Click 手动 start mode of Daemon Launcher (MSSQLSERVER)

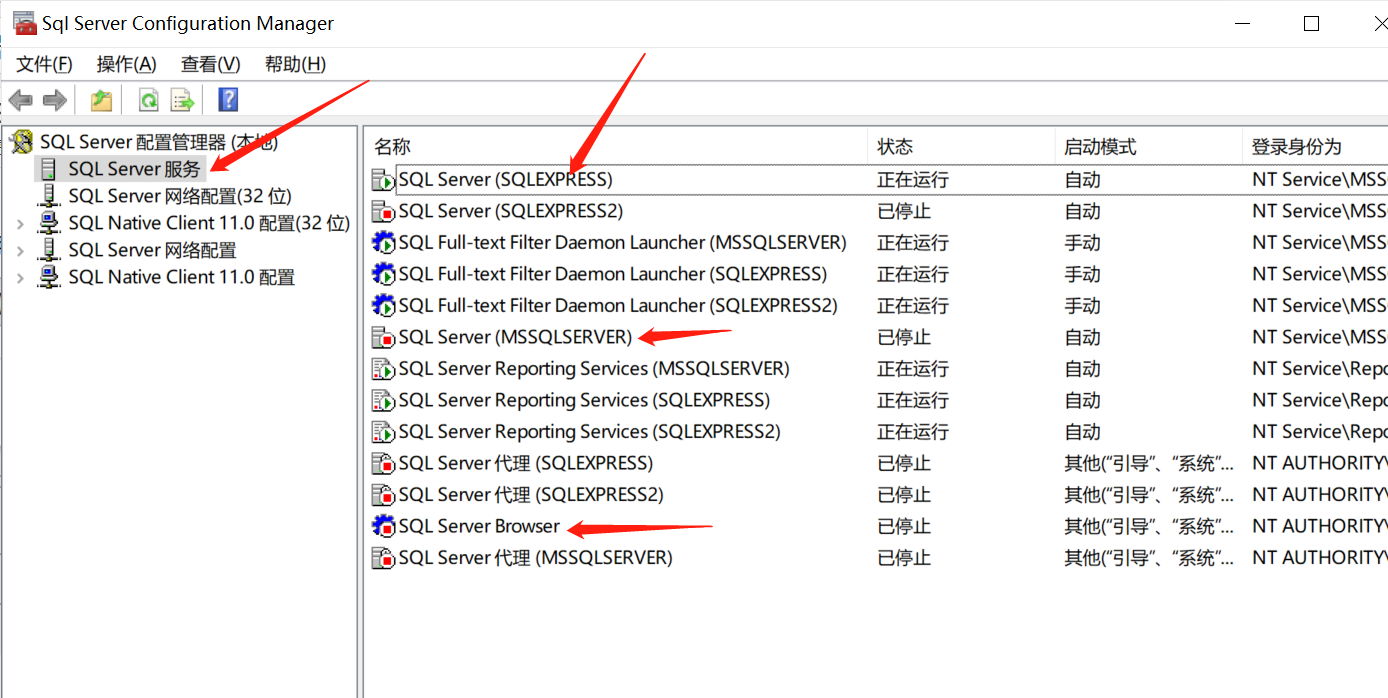tap(1082, 243)
